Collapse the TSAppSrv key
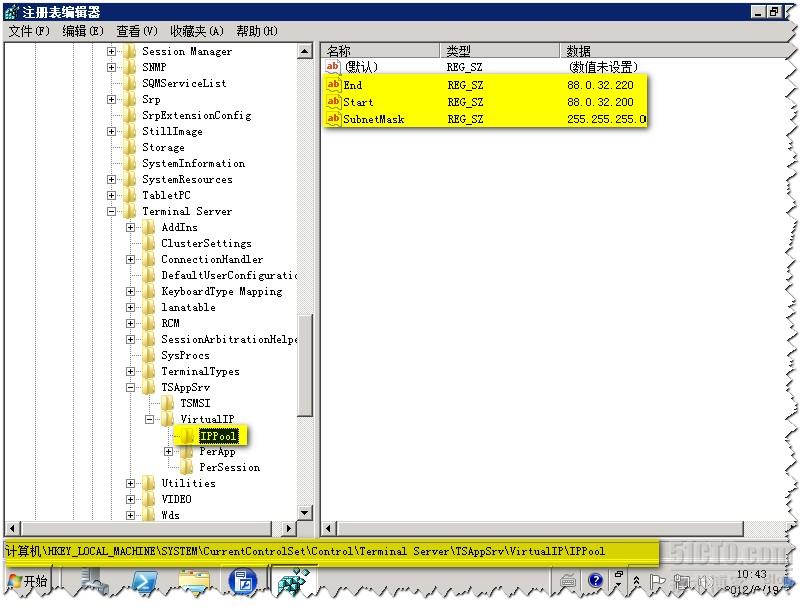The width and height of the screenshot is (807, 607). [130, 387]
